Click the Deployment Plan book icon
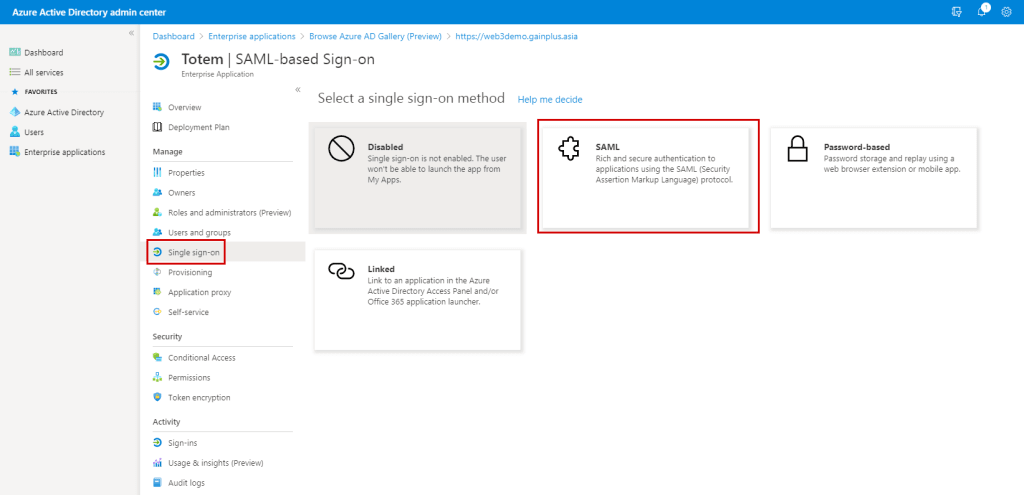The image size is (1024, 495). coord(157,127)
